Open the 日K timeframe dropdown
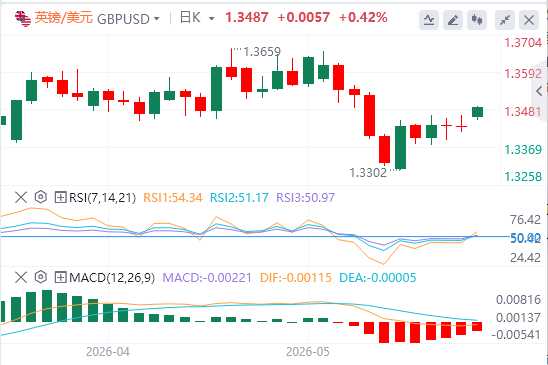 (197, 18)
